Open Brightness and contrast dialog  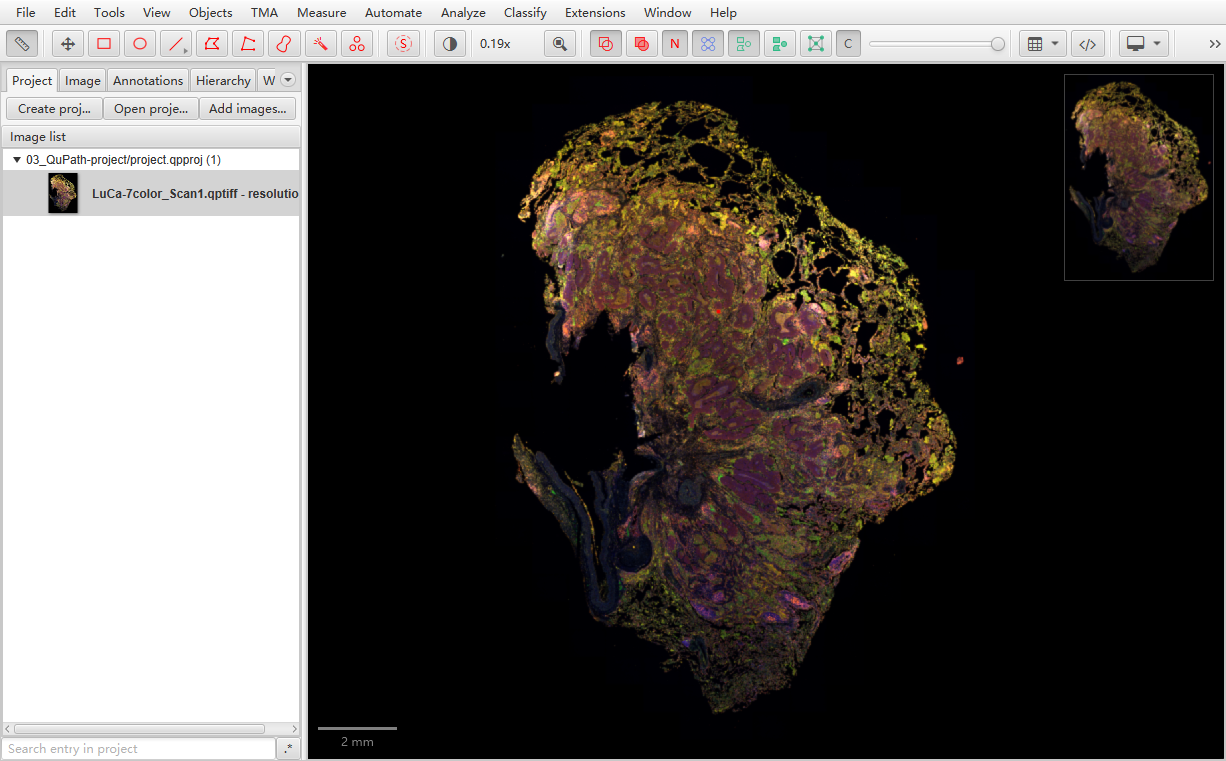450,44
